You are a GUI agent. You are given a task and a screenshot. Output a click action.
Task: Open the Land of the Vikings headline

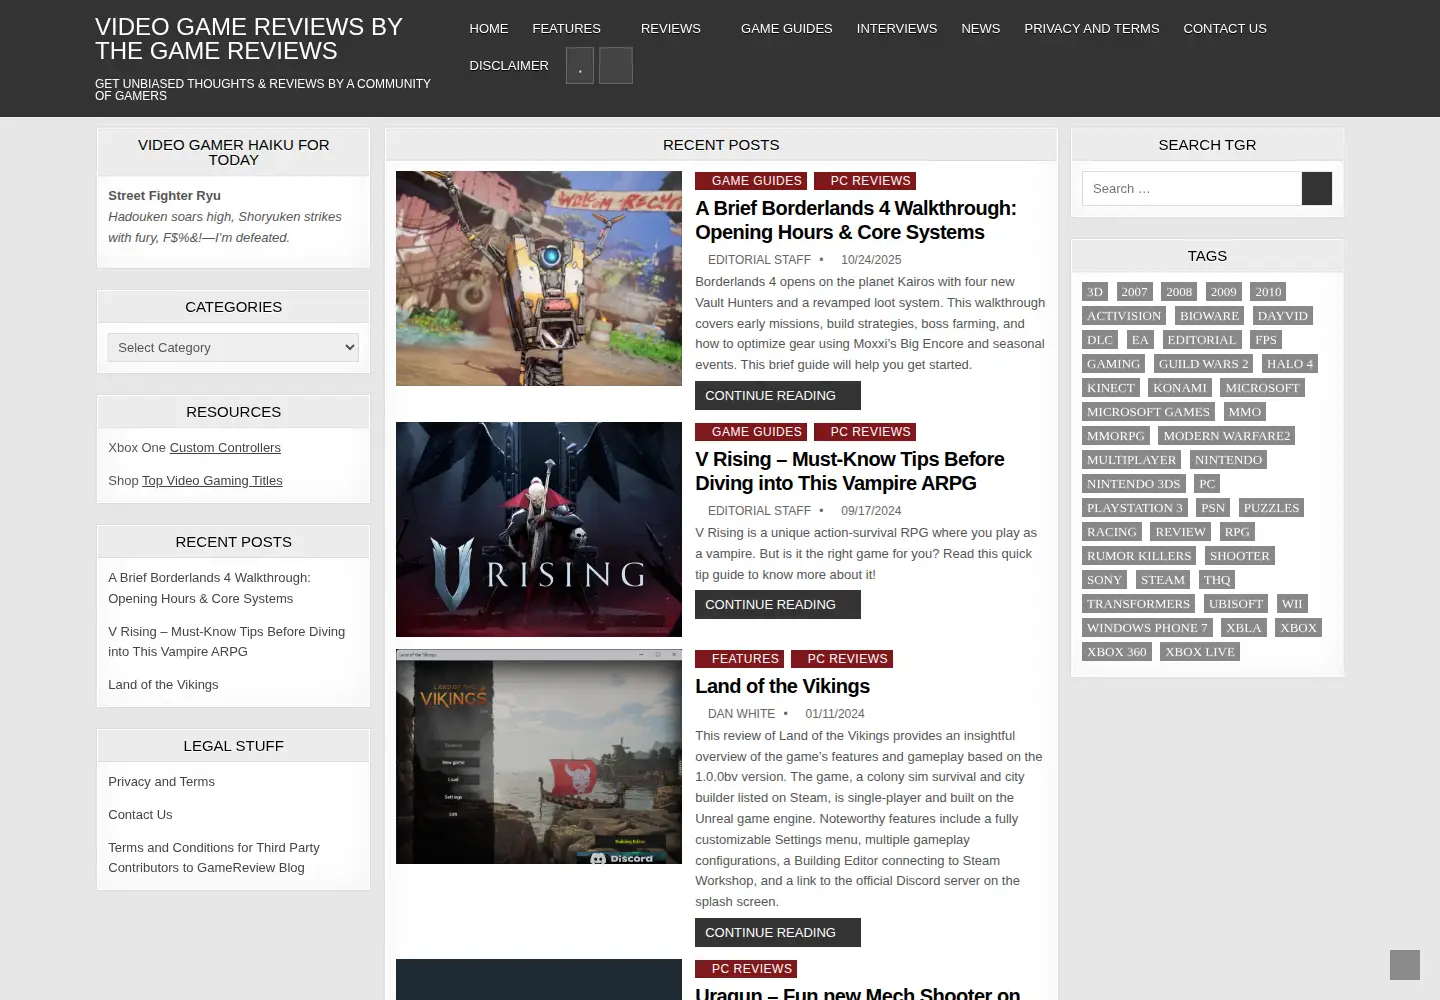782,686
